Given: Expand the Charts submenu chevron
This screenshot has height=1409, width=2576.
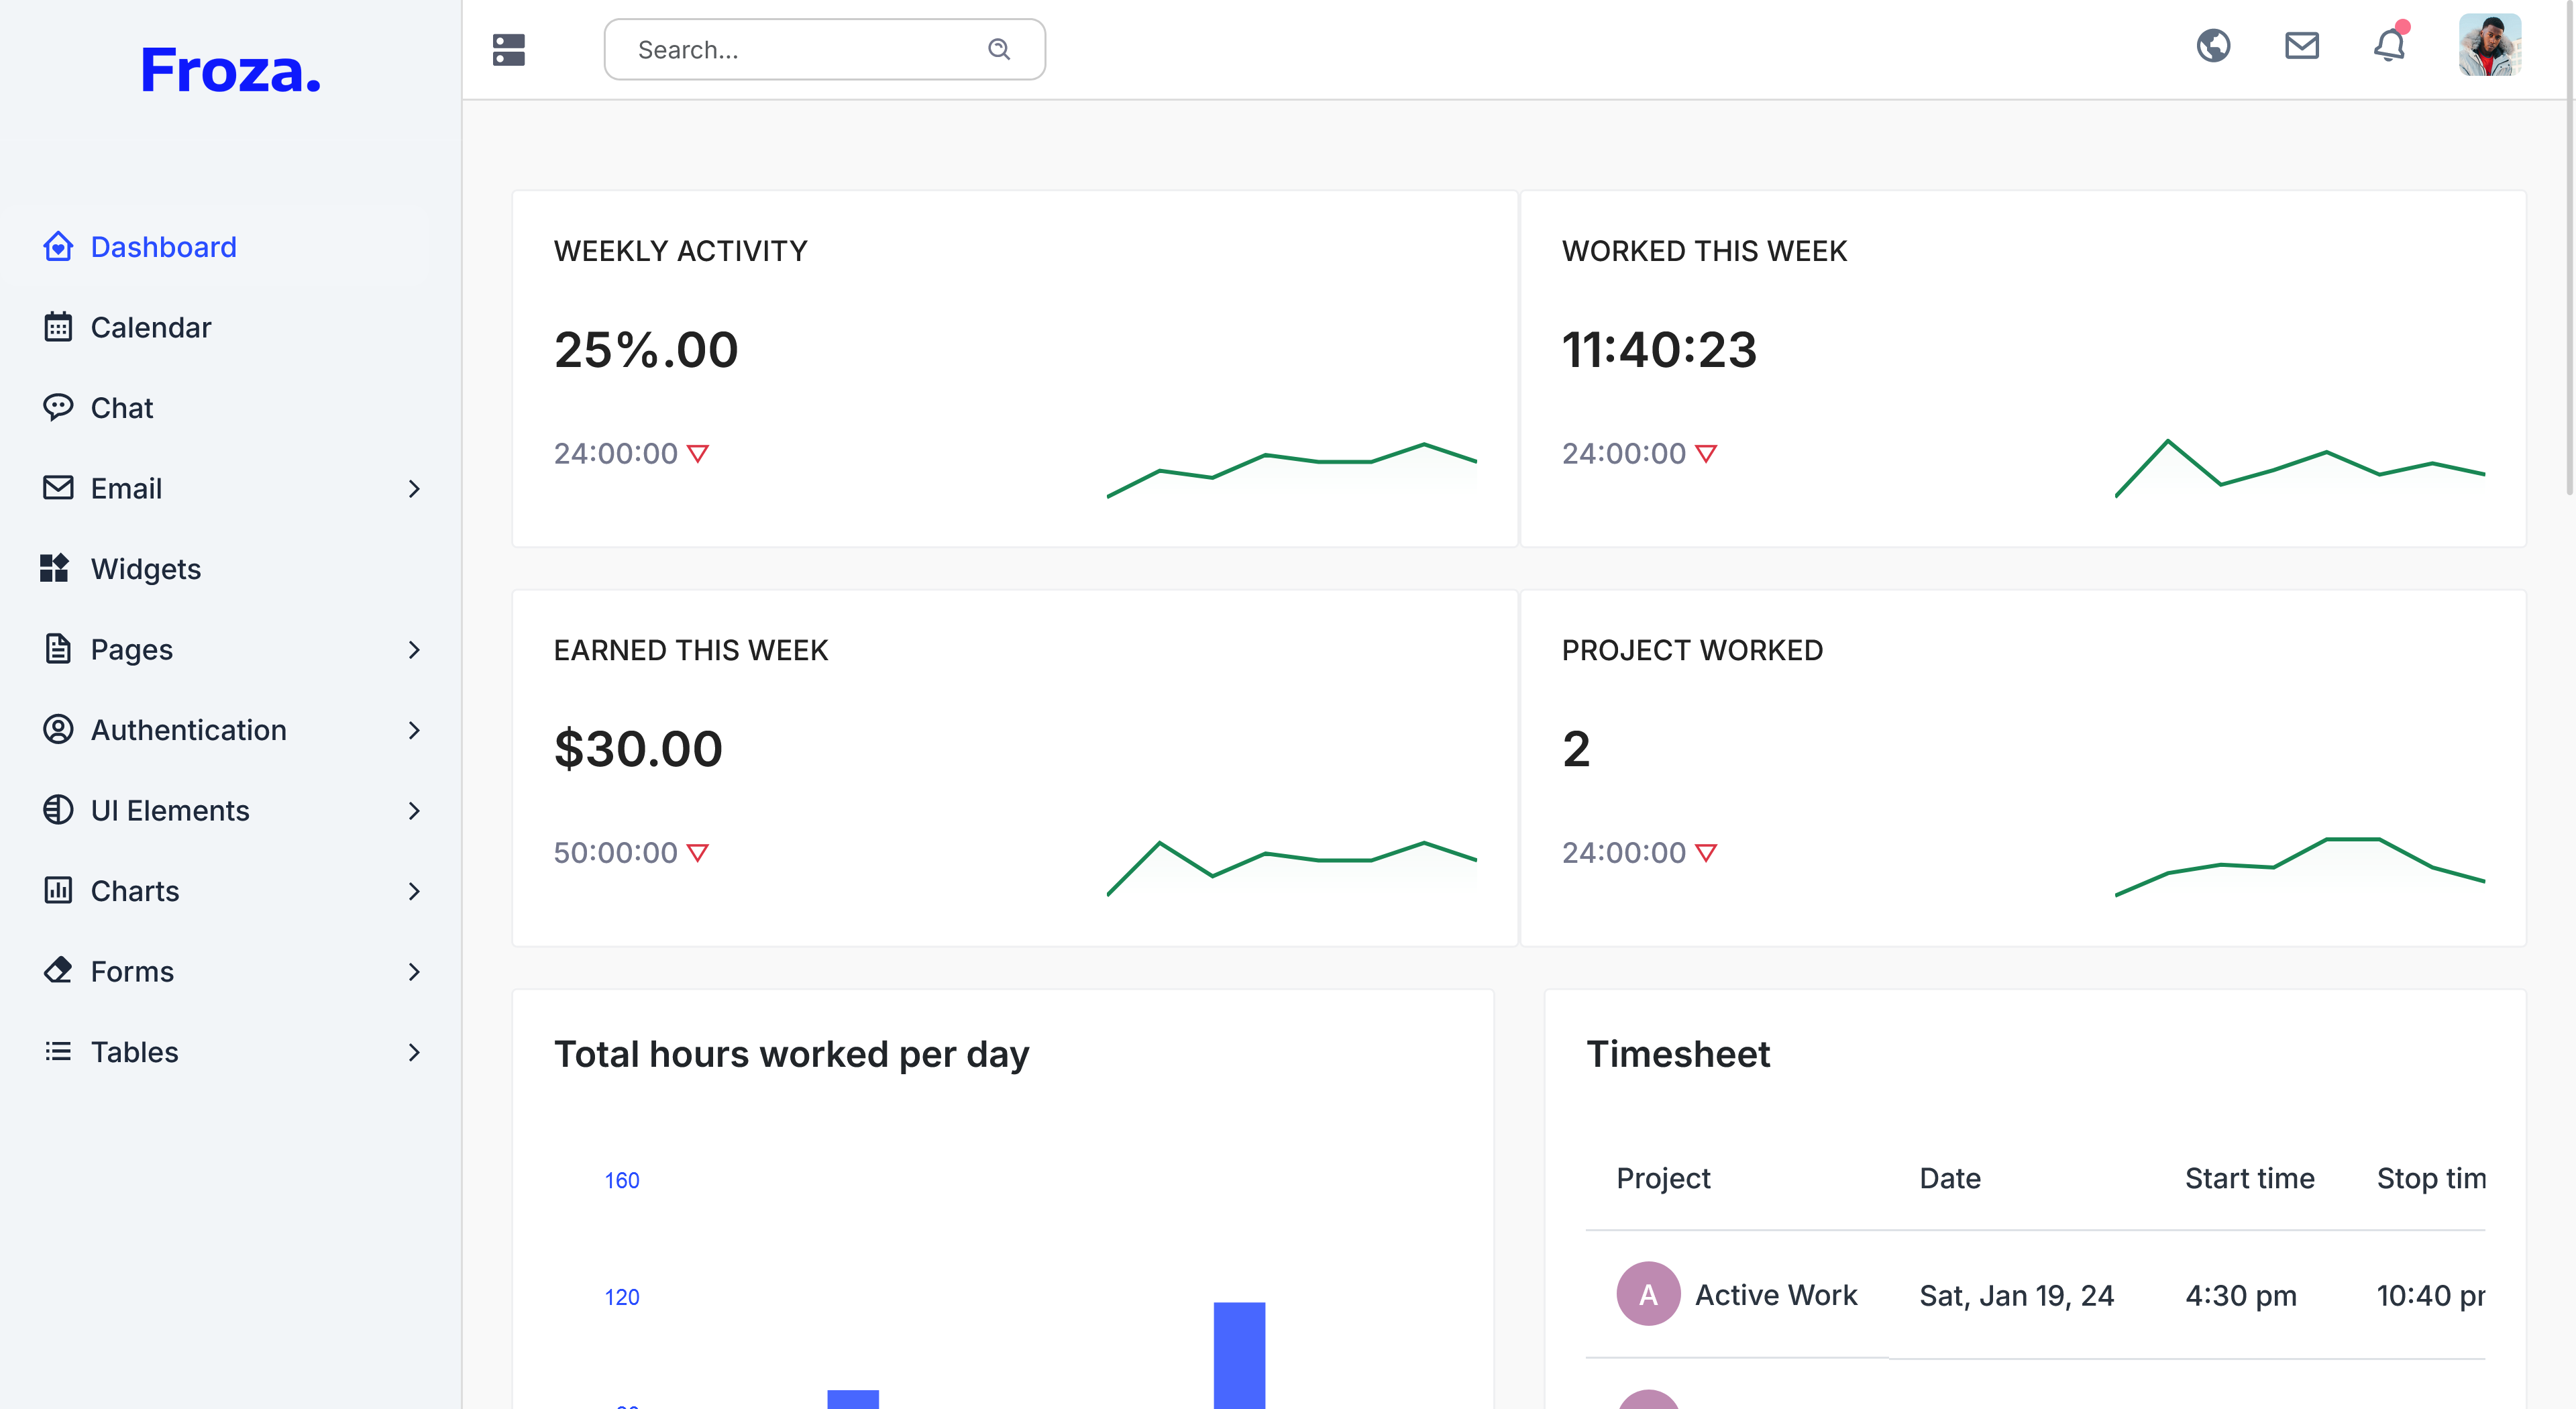Looking at the screenshot, I should [414, 891].
